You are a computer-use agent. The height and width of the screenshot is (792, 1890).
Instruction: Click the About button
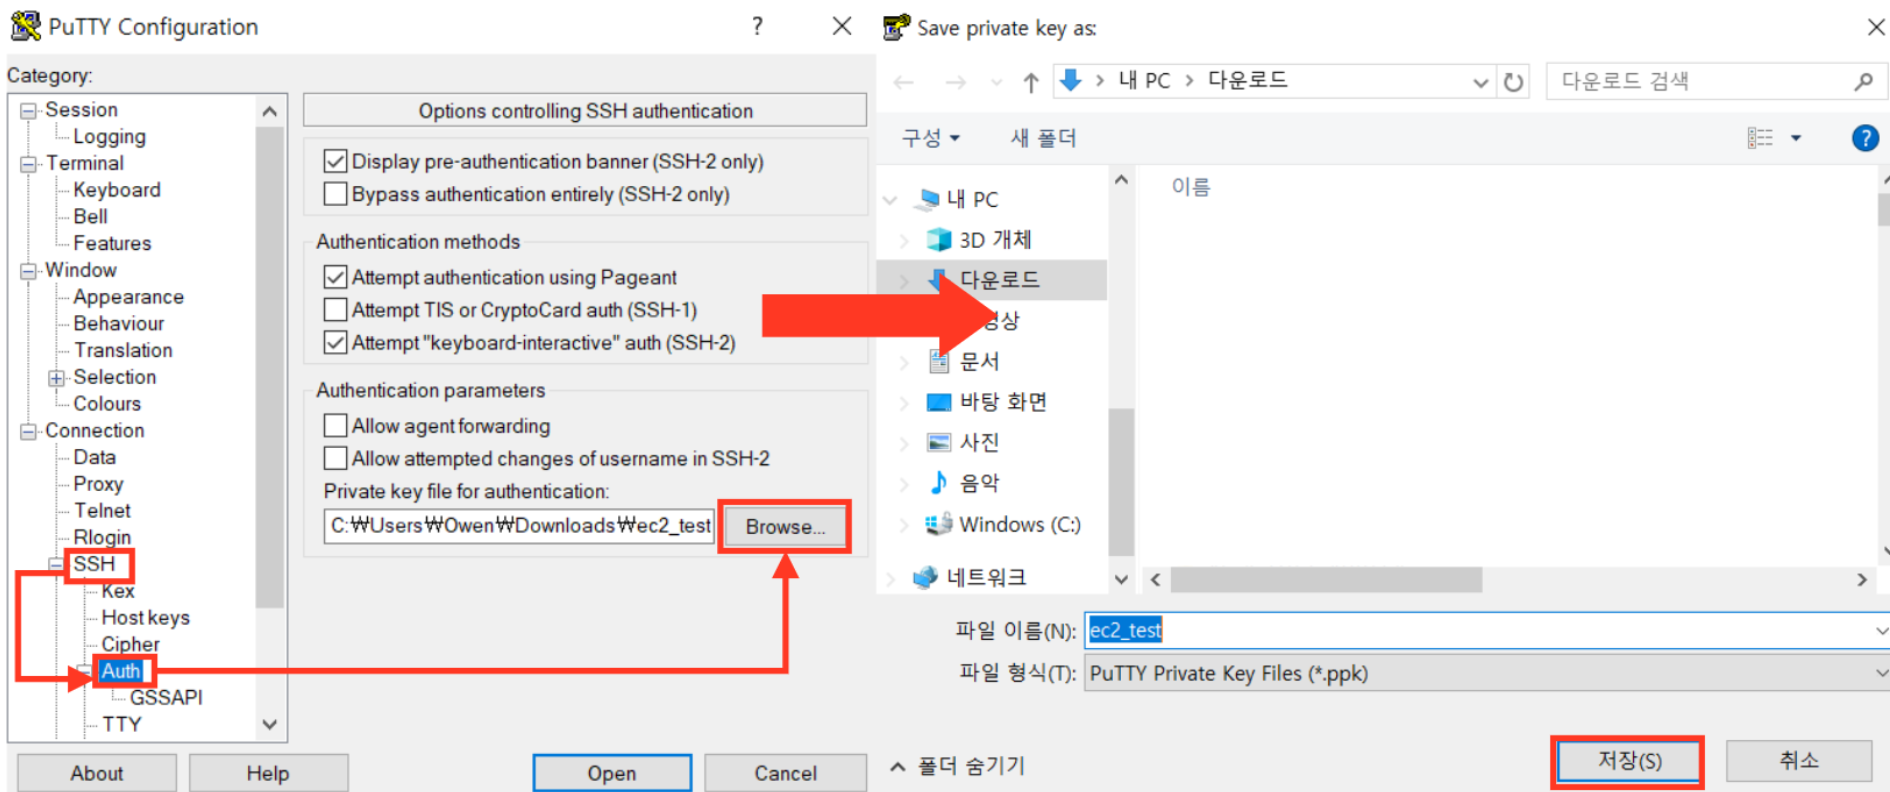pos(97,773)
